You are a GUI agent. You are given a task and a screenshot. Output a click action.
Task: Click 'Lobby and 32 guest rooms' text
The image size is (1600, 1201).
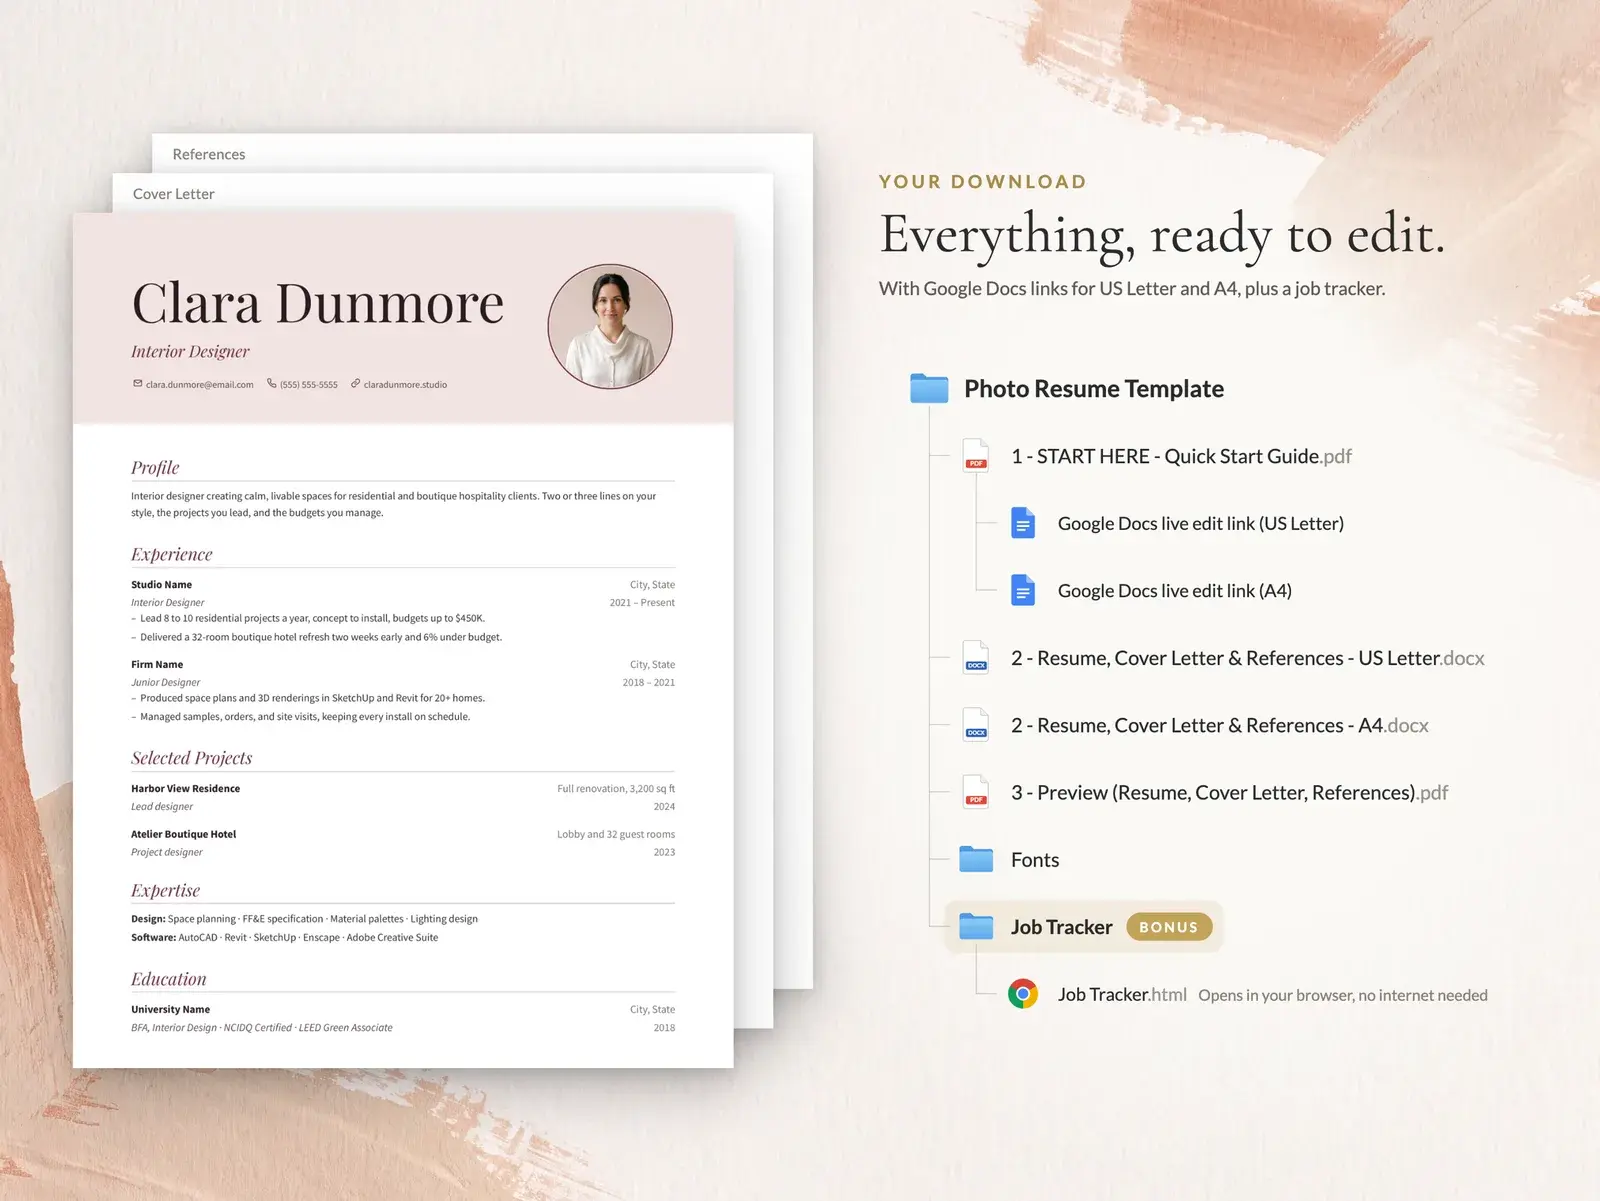[616, 834]
